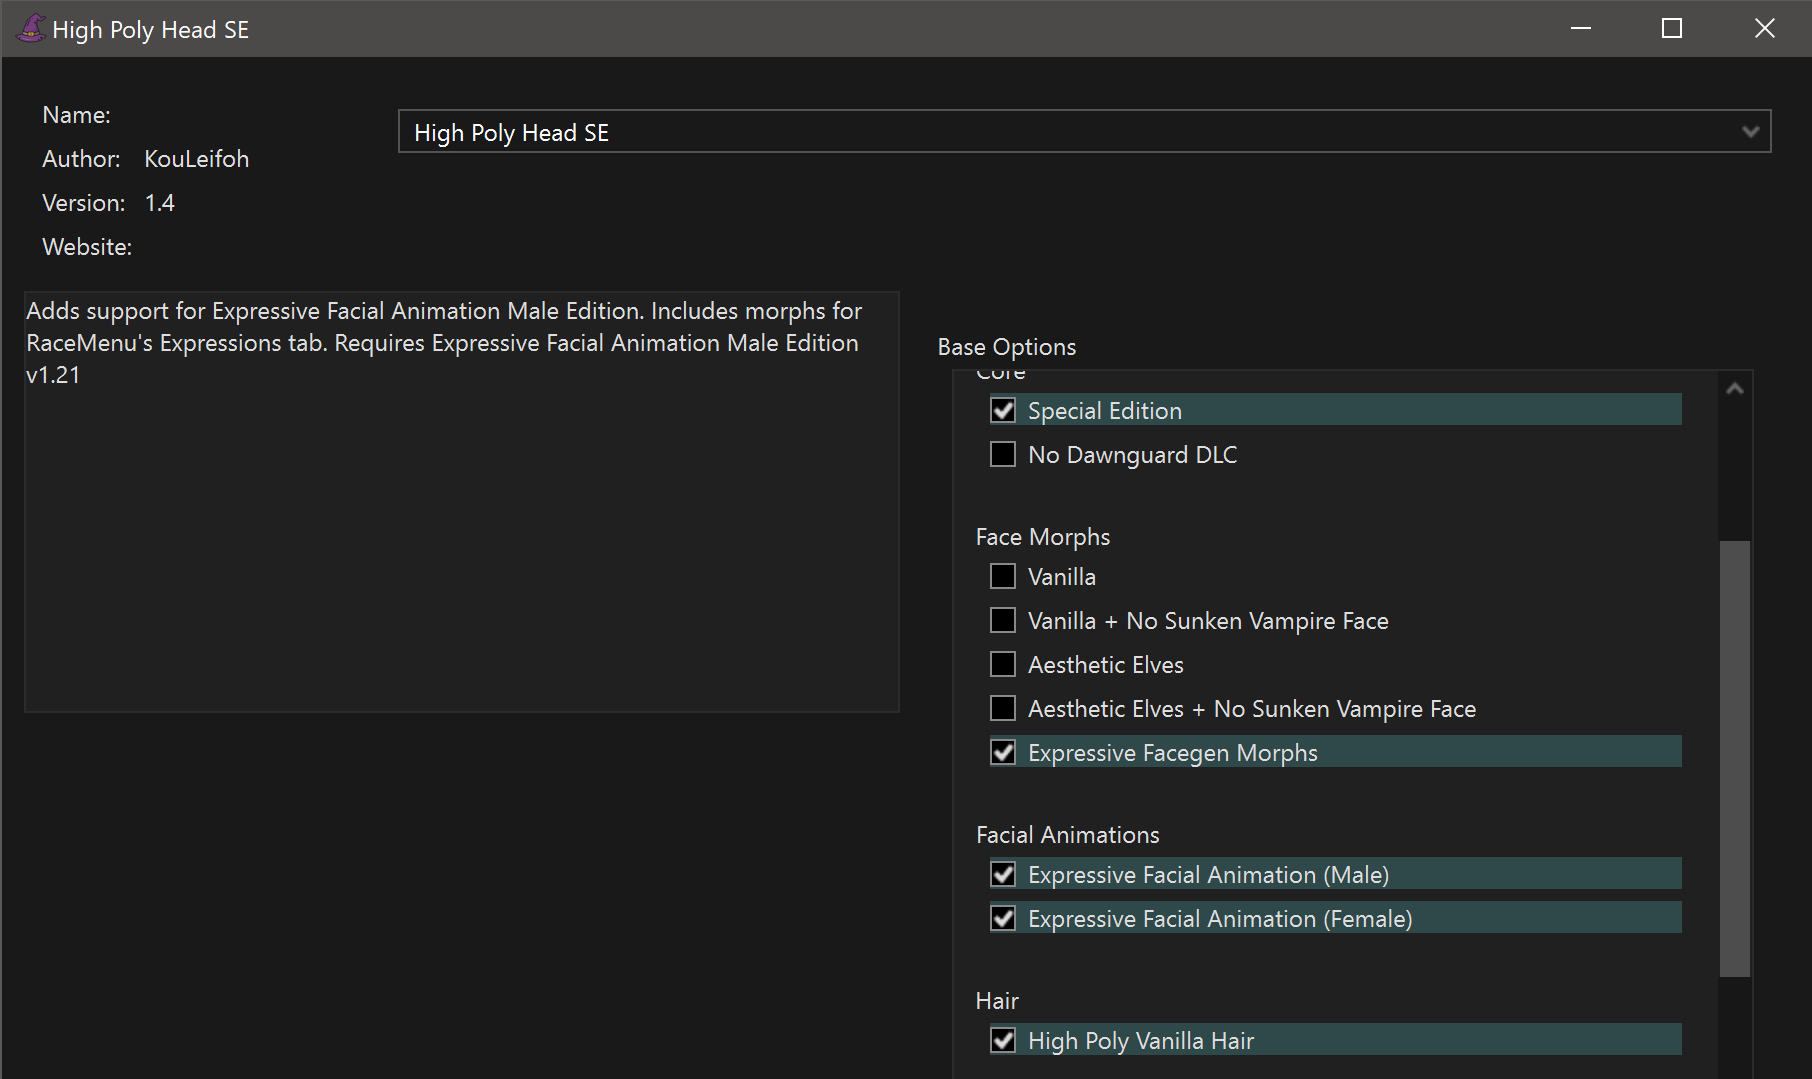Screen dimensions: 1812x1079
Task: Click the Website label
Action: point(87,247)
